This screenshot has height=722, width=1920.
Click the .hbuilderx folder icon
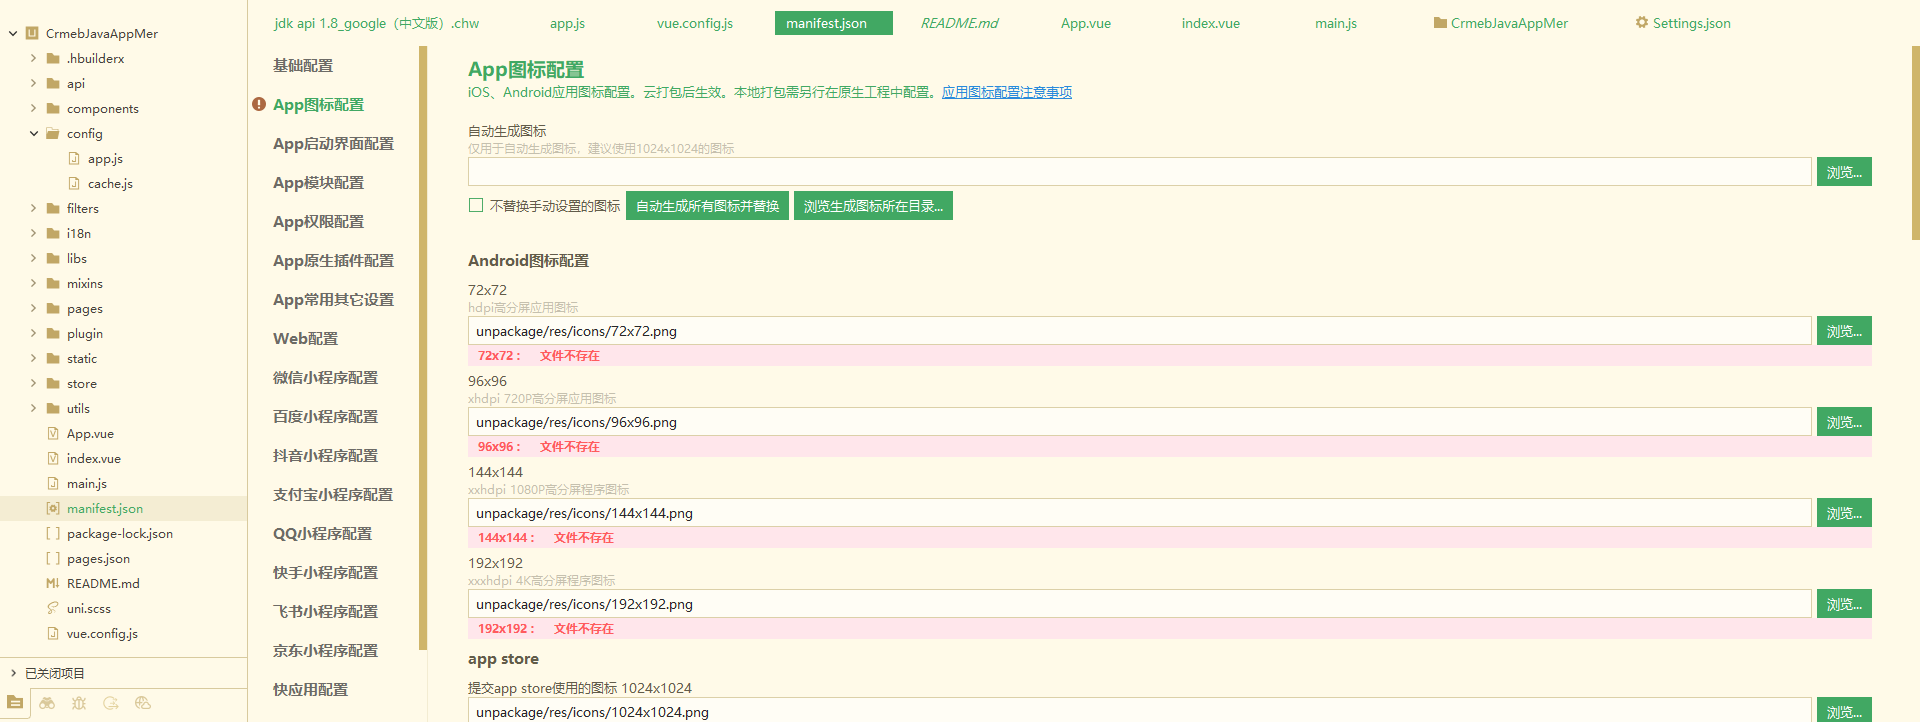click(54, 58)
